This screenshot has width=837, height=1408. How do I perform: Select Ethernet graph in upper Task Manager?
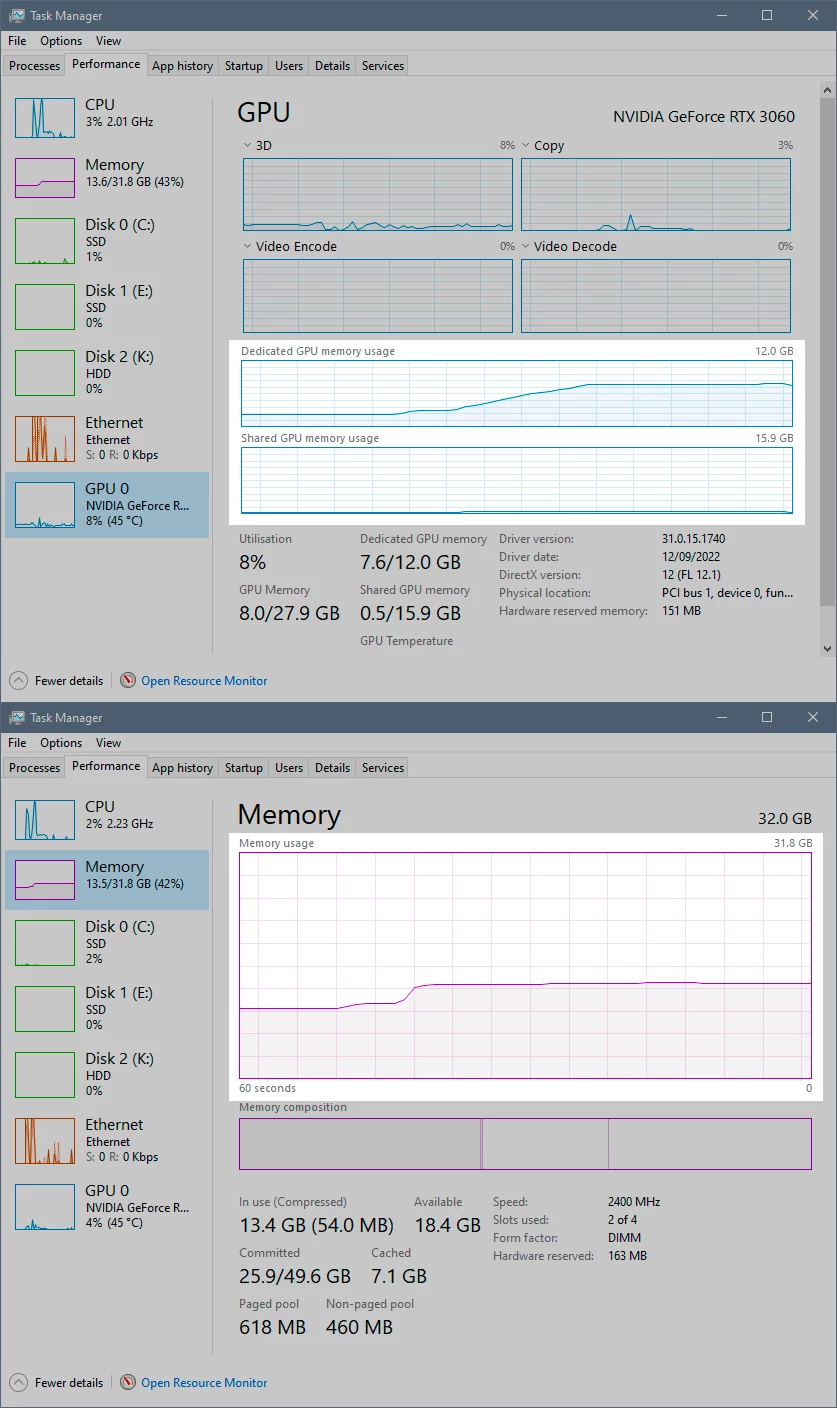[x=45, y=439]
